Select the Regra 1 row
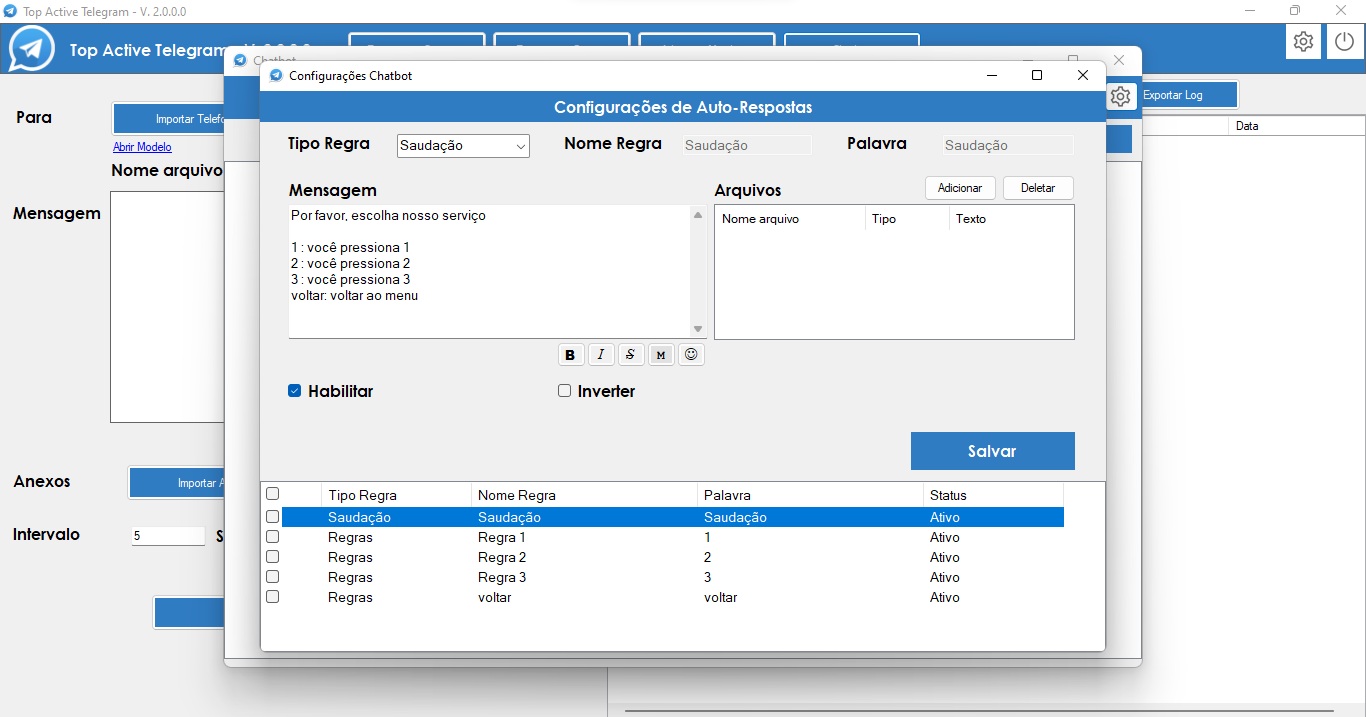1366x717 pixels. (x=672, y=537)
